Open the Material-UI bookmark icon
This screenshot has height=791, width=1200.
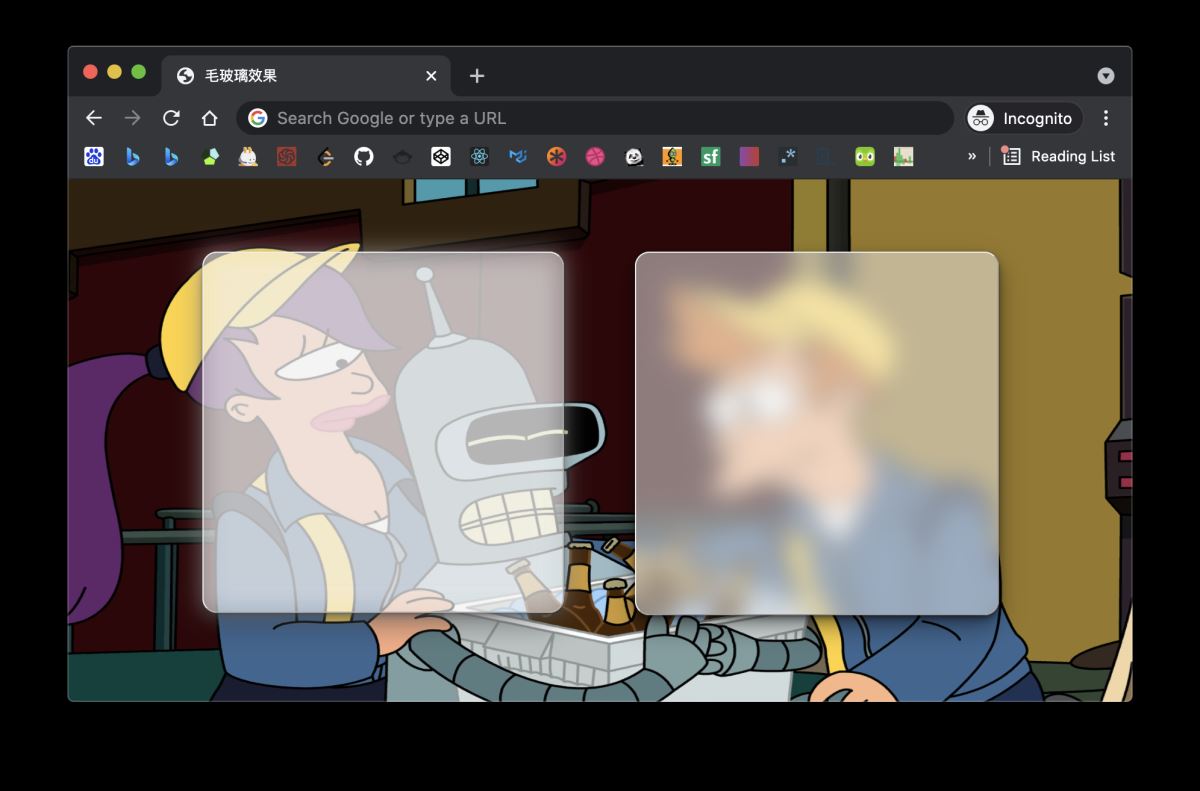(518, 156)
